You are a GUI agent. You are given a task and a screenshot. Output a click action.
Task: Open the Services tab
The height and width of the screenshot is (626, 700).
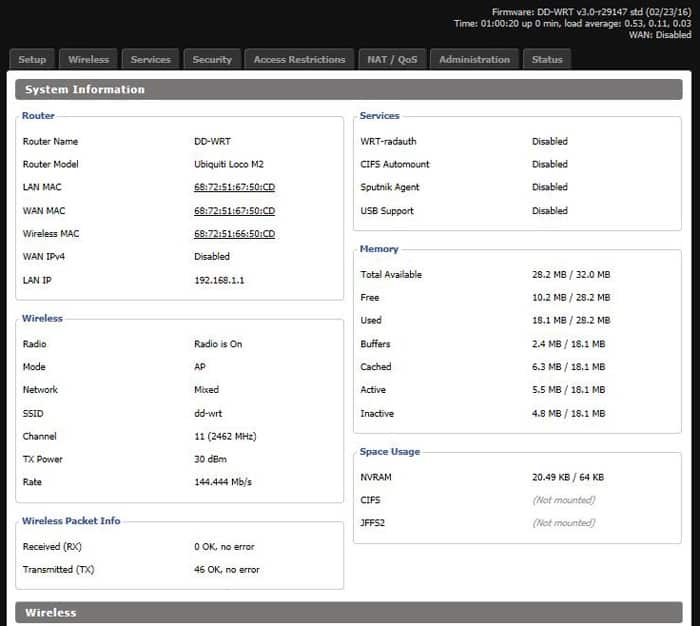[x=150, y=59]
